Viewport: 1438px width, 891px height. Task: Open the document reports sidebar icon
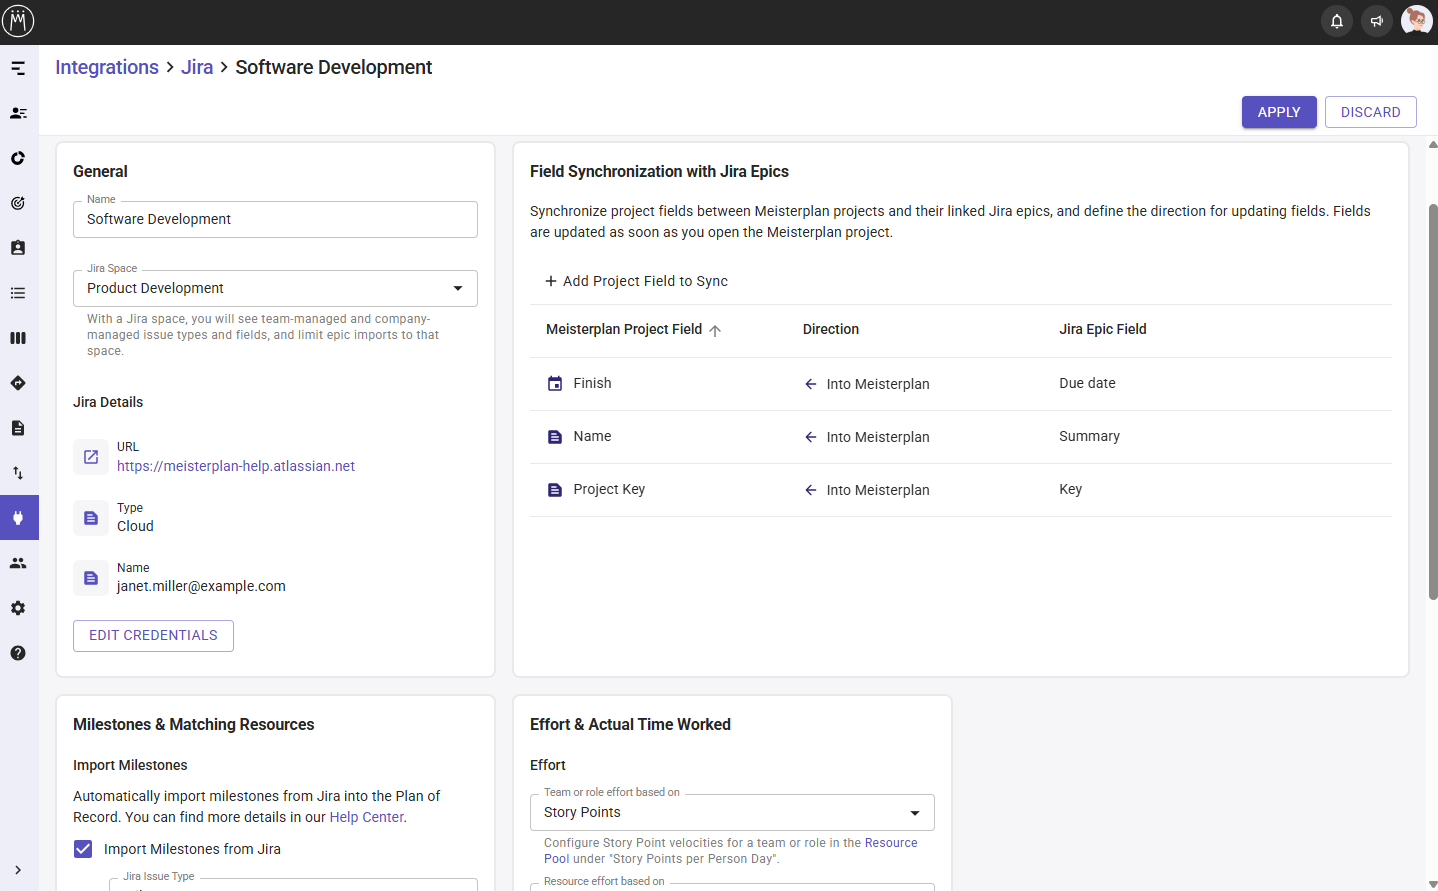pos(18,428)
